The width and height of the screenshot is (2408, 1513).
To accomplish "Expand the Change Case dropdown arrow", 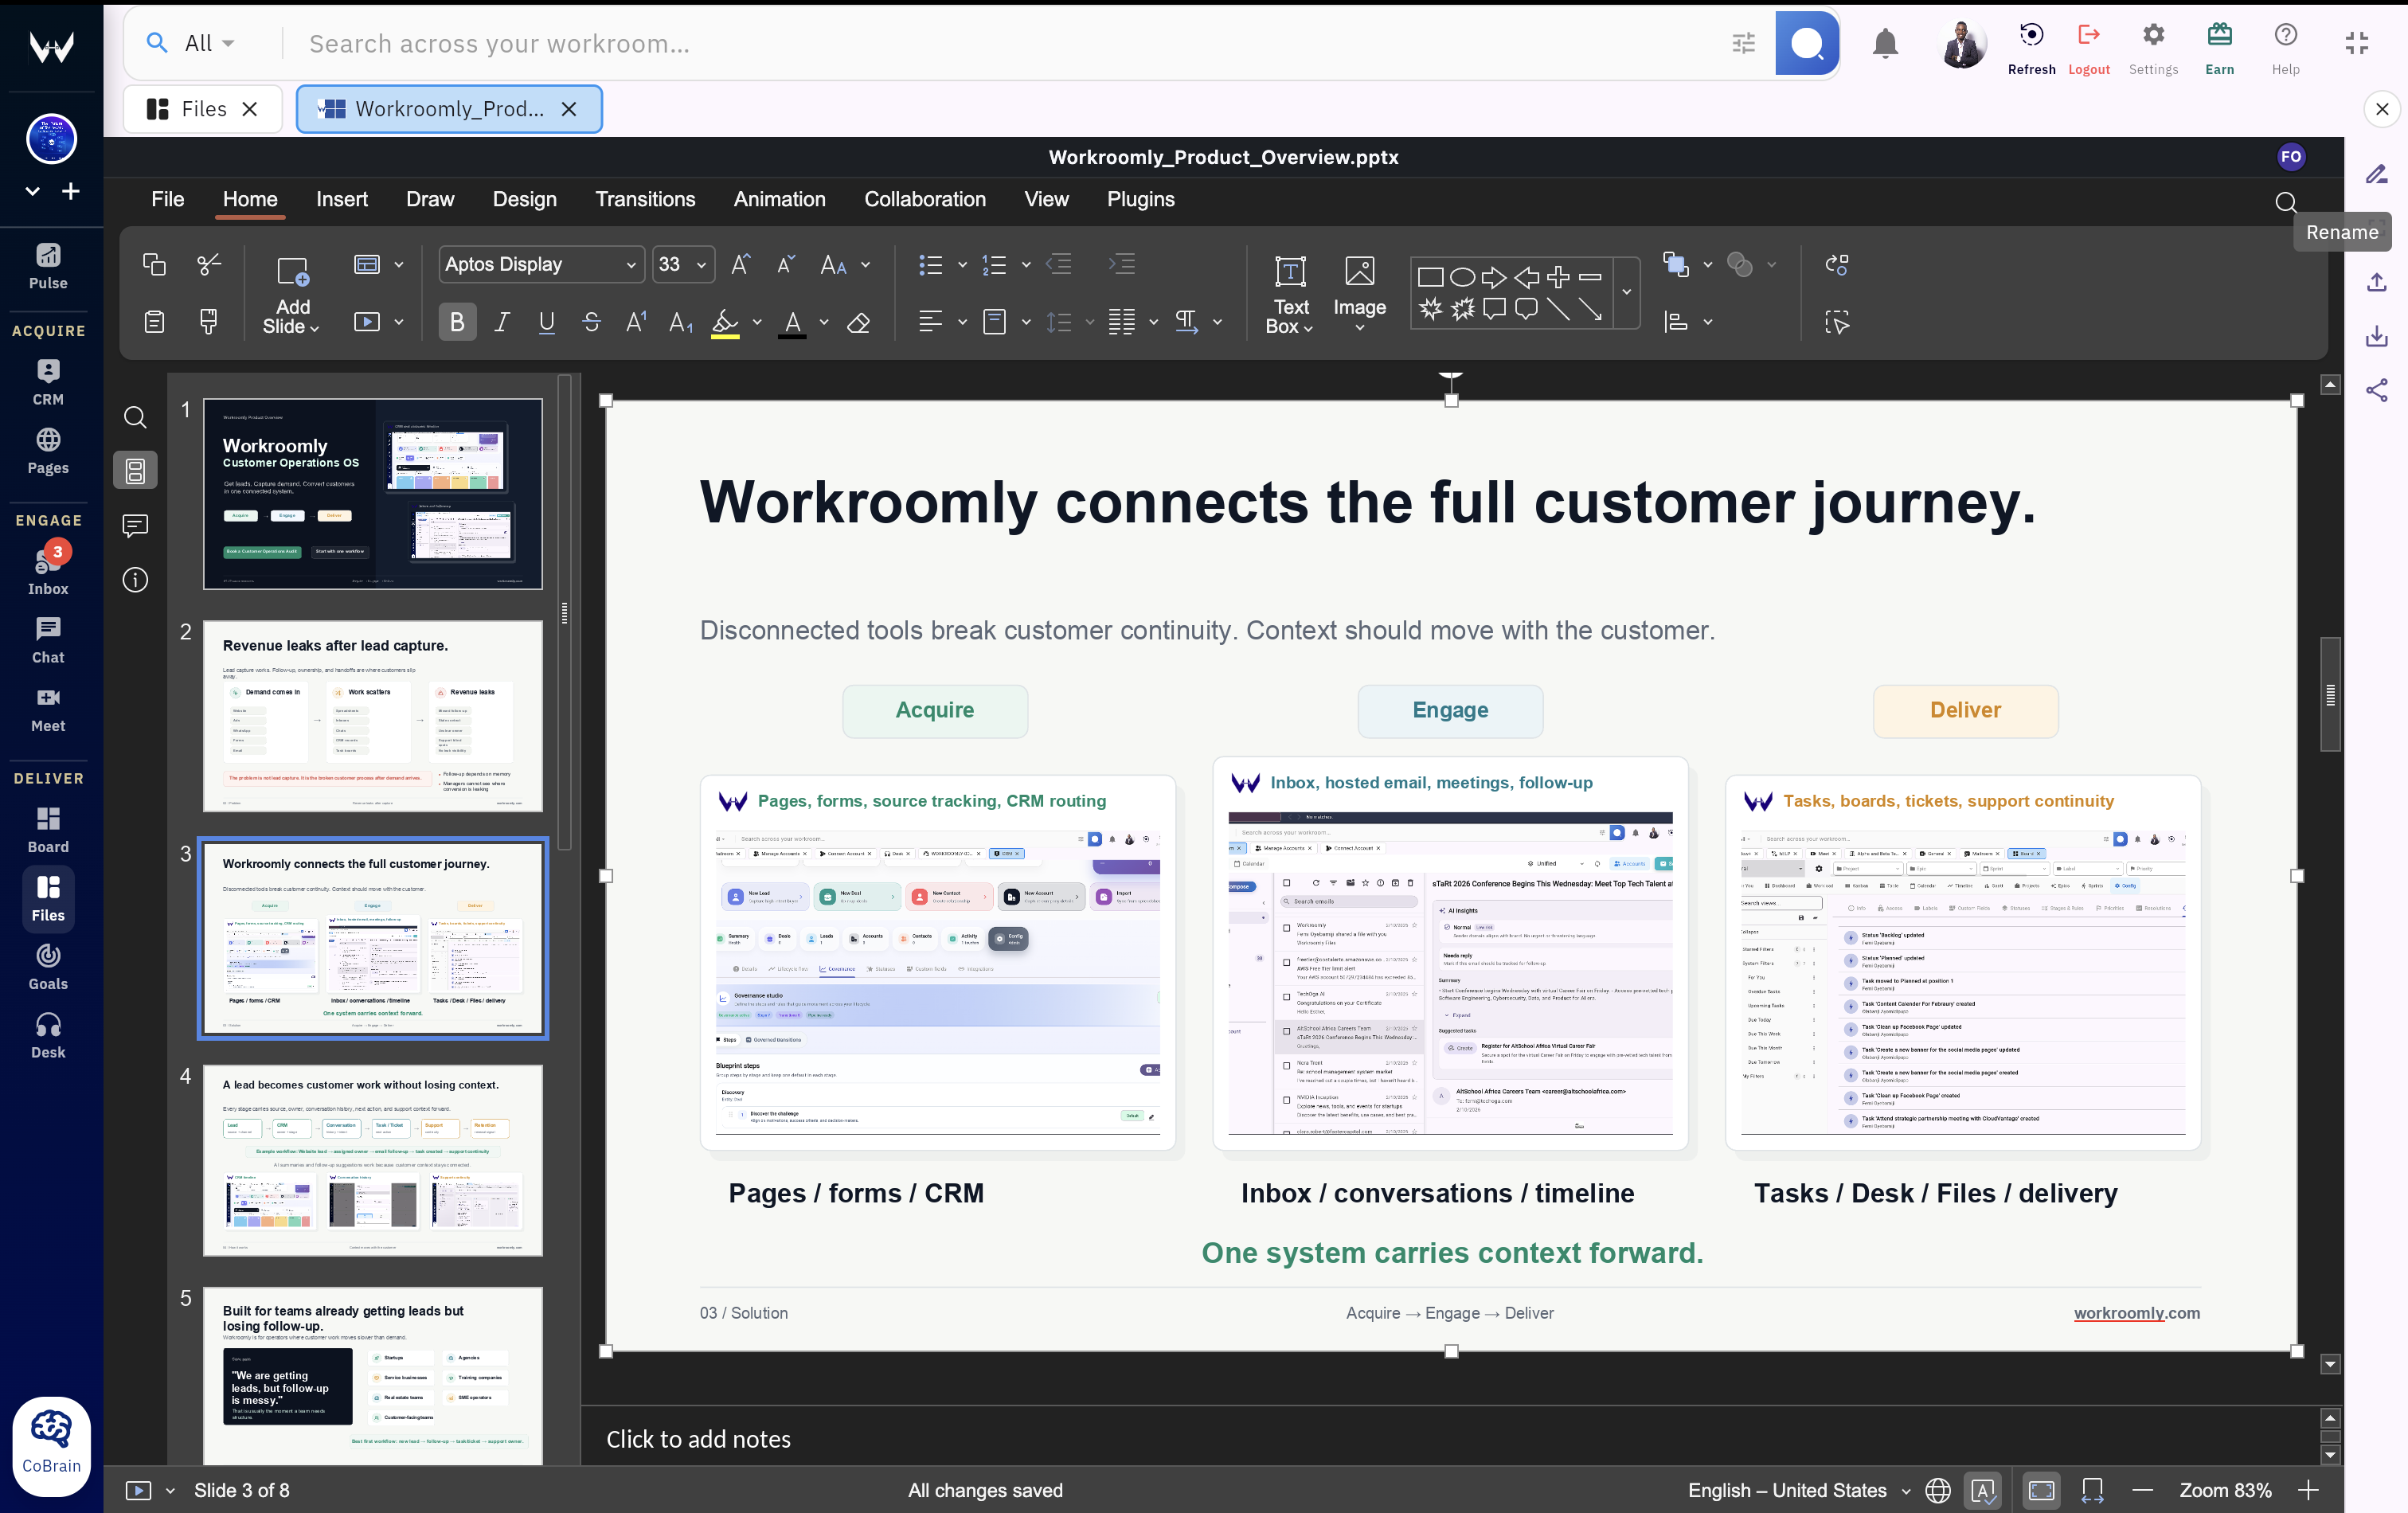I will click(x=865, y=264).
